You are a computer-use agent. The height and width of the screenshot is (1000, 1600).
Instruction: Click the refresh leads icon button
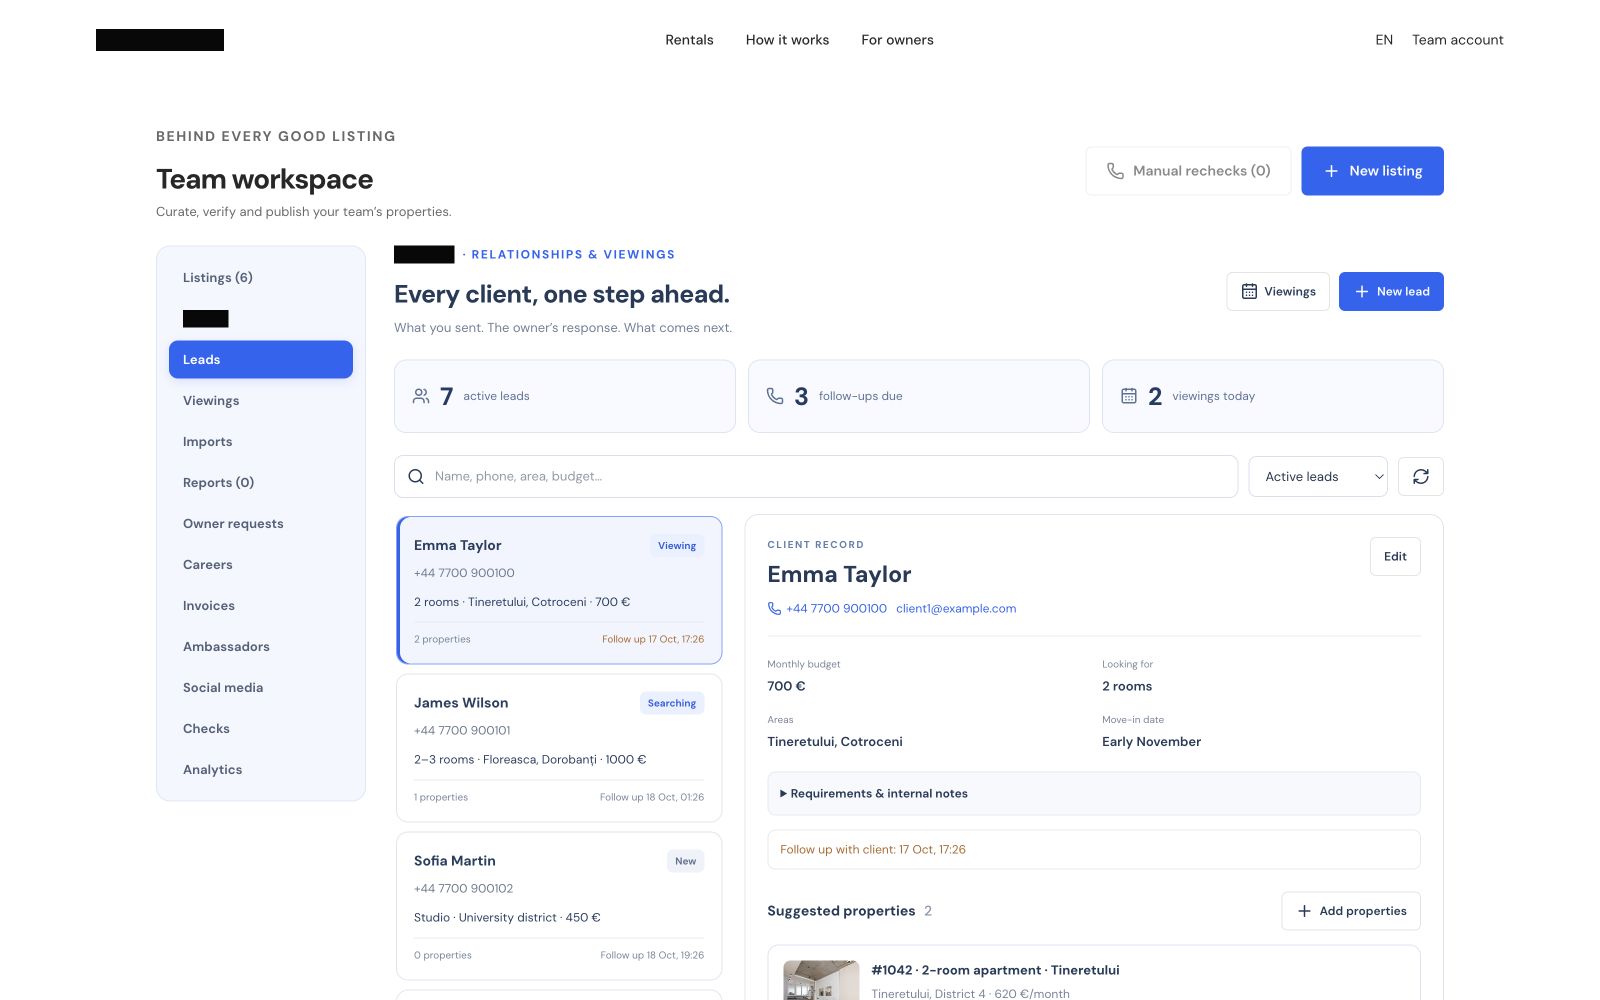(1420, 477)
